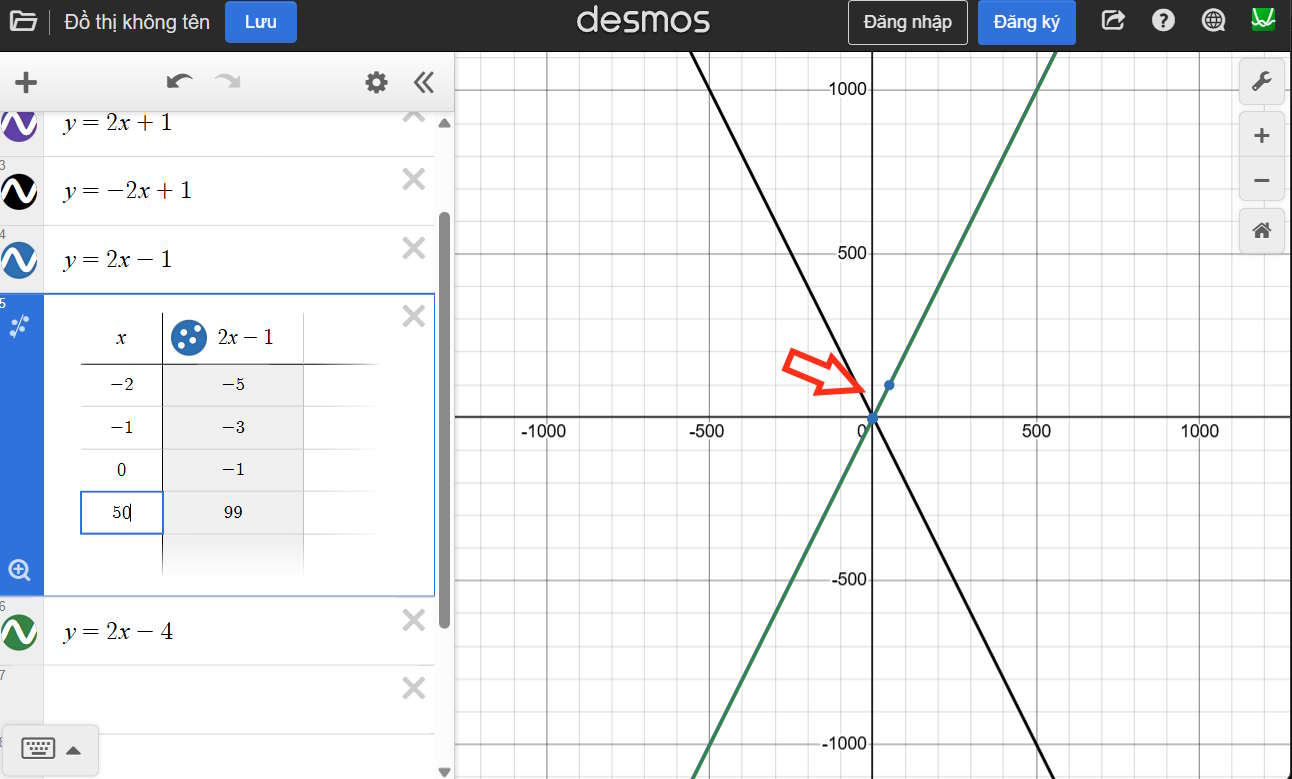Share the graph using the export icon
Screen dimensions: 1292x779
(1113, 19)
